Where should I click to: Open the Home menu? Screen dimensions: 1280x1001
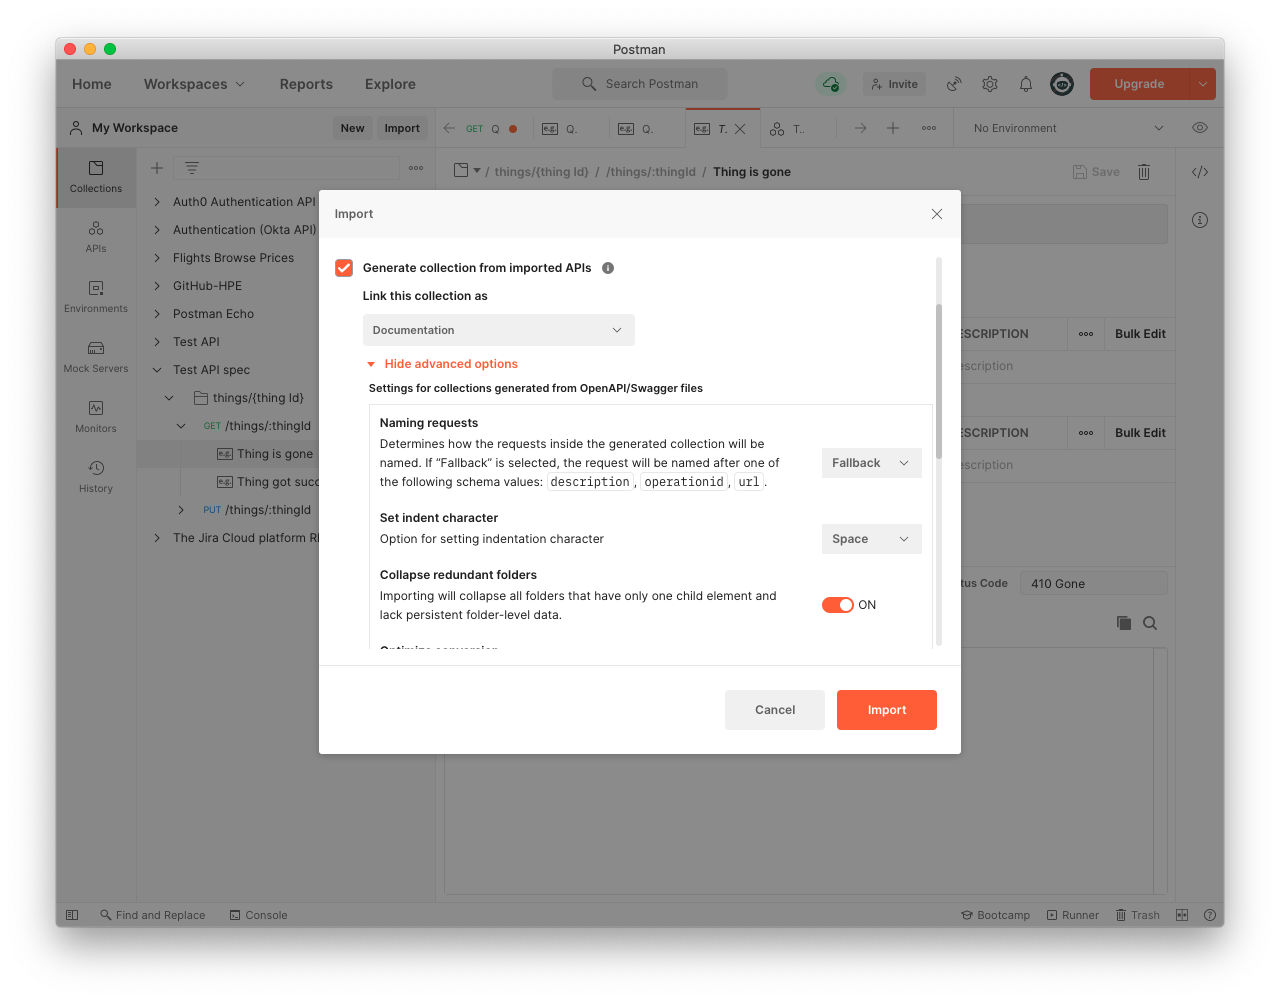[x=92, y=84]
